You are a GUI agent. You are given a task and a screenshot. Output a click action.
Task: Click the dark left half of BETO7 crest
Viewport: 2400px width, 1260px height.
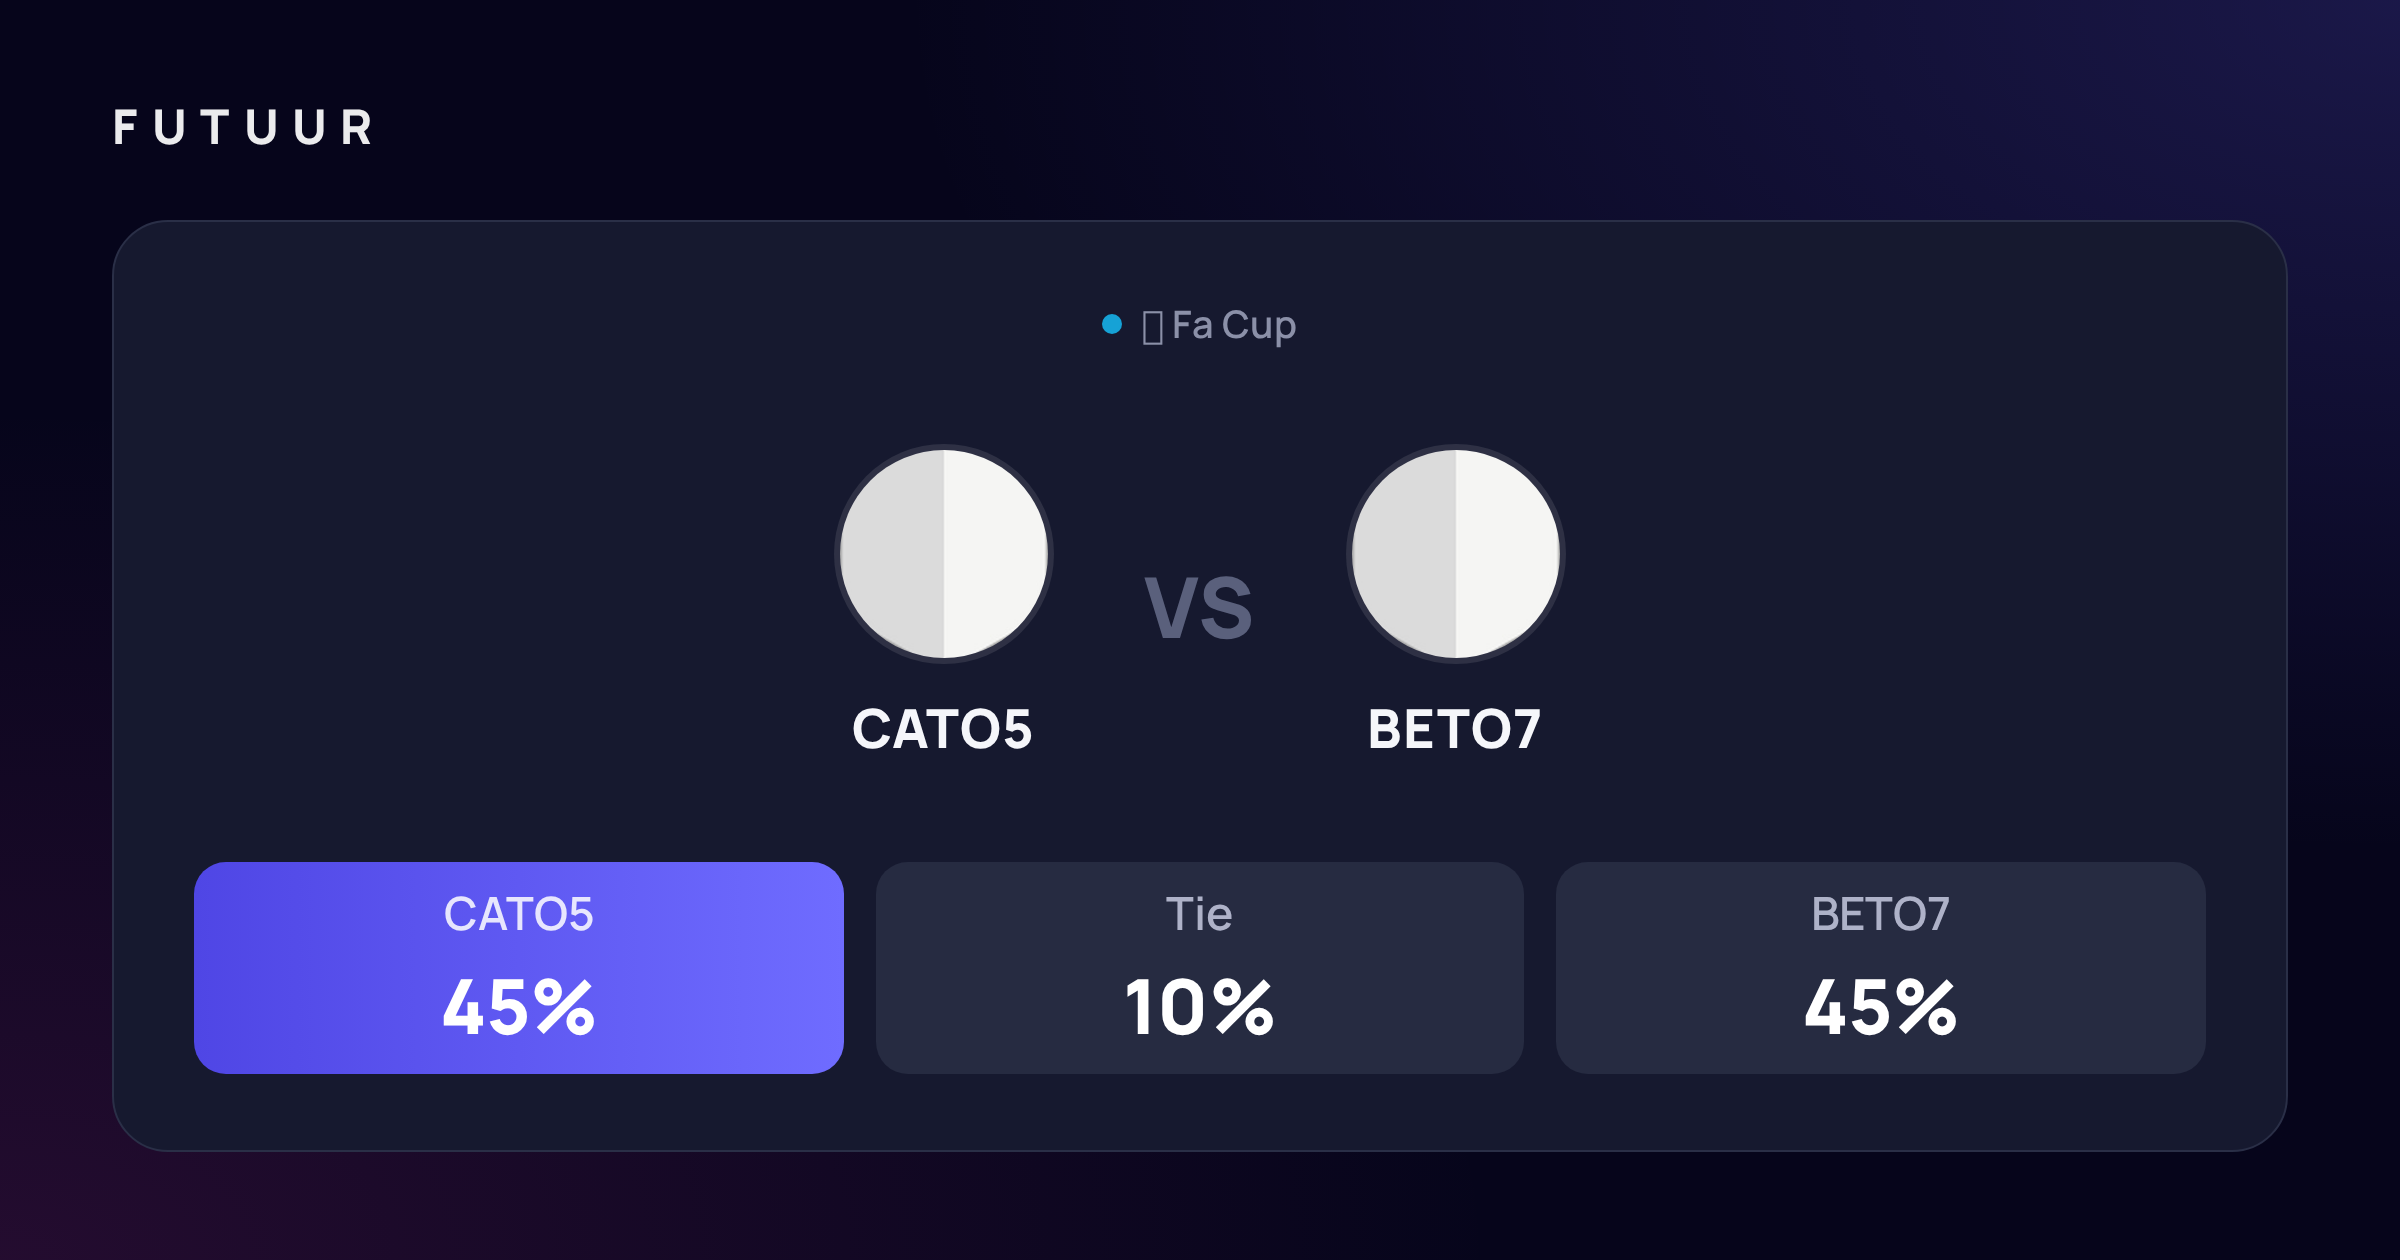click(x=1404, y=553)
